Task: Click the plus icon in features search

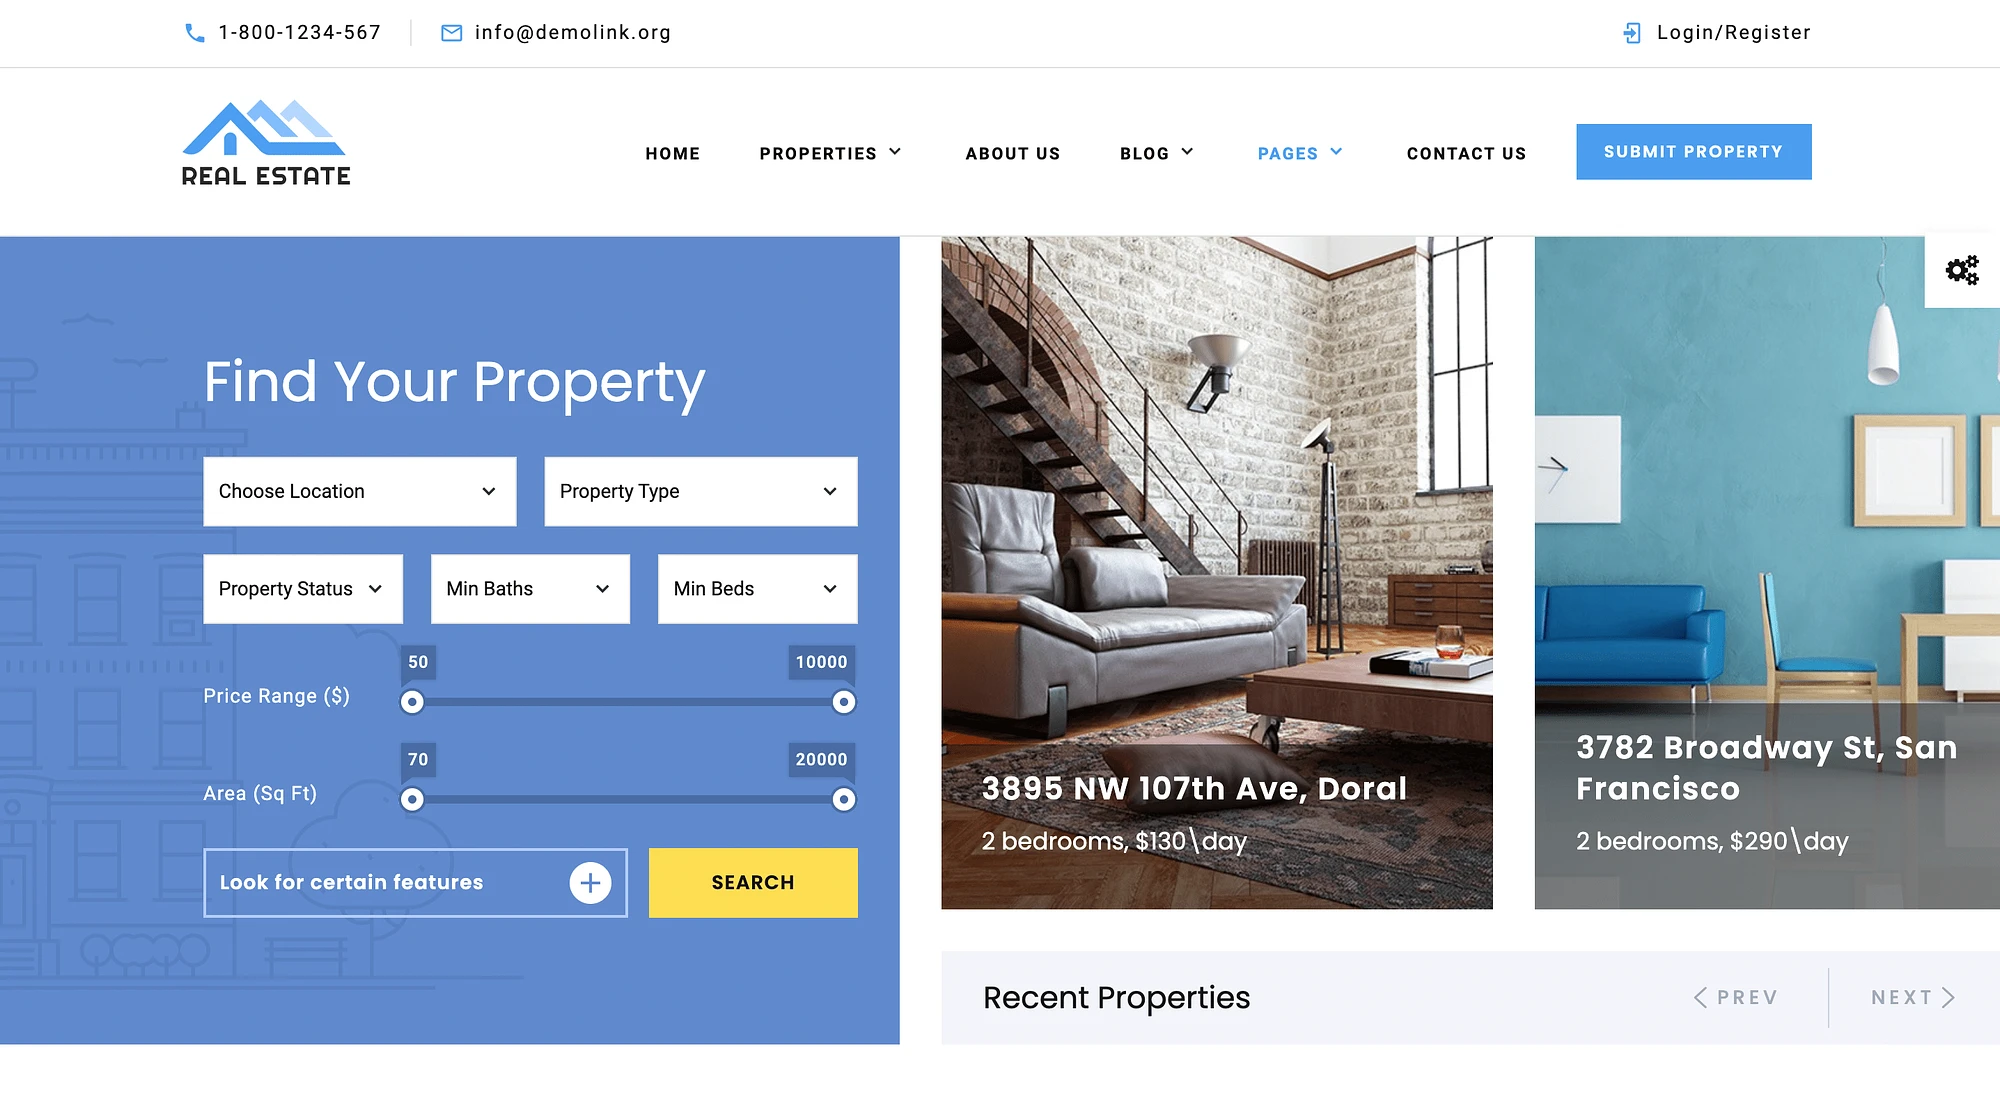Action: coord(591,882)
